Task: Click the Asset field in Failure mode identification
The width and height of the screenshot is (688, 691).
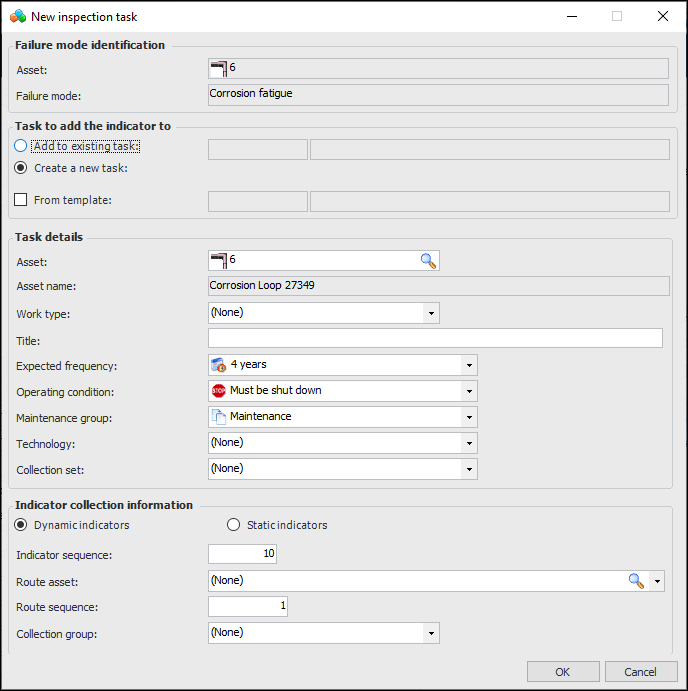Action: 438,69
